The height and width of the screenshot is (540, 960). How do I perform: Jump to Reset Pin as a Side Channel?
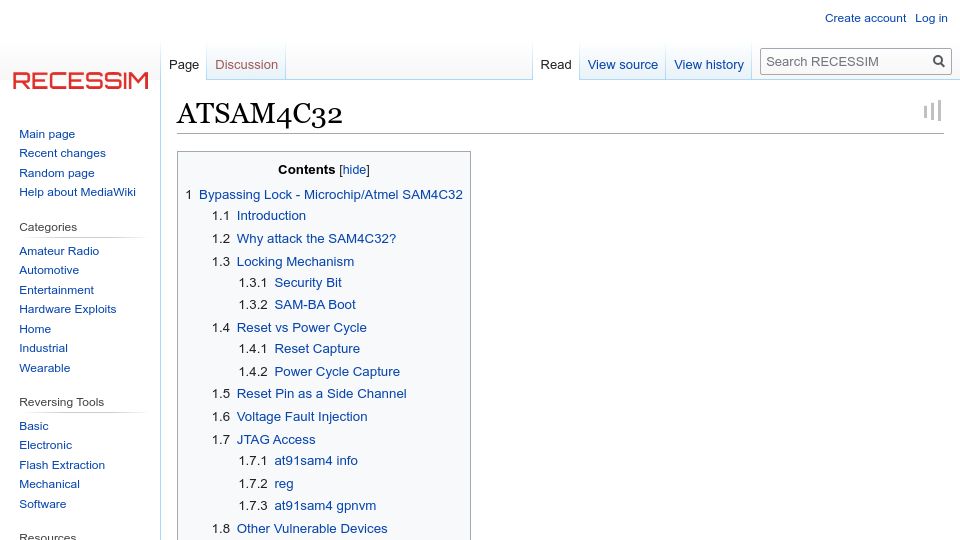pos(321,394)
